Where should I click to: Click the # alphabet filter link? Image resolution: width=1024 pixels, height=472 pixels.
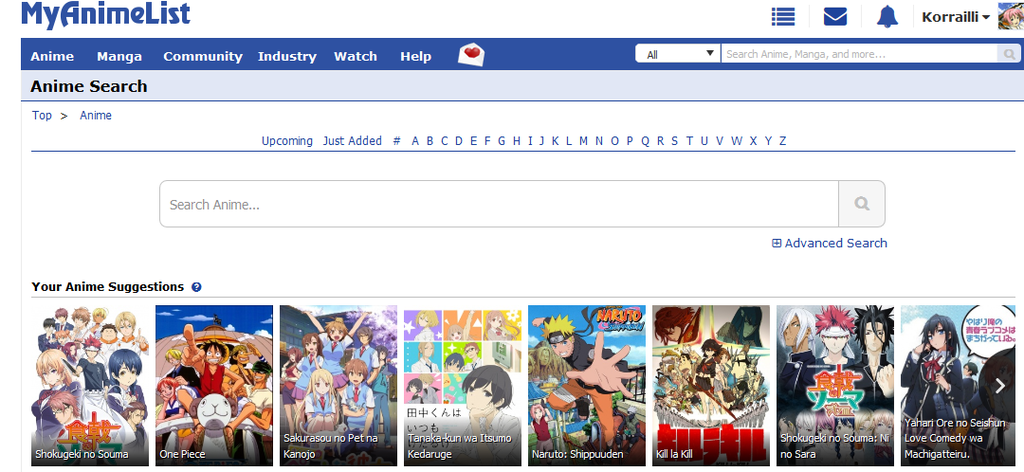tap(396, 140)
